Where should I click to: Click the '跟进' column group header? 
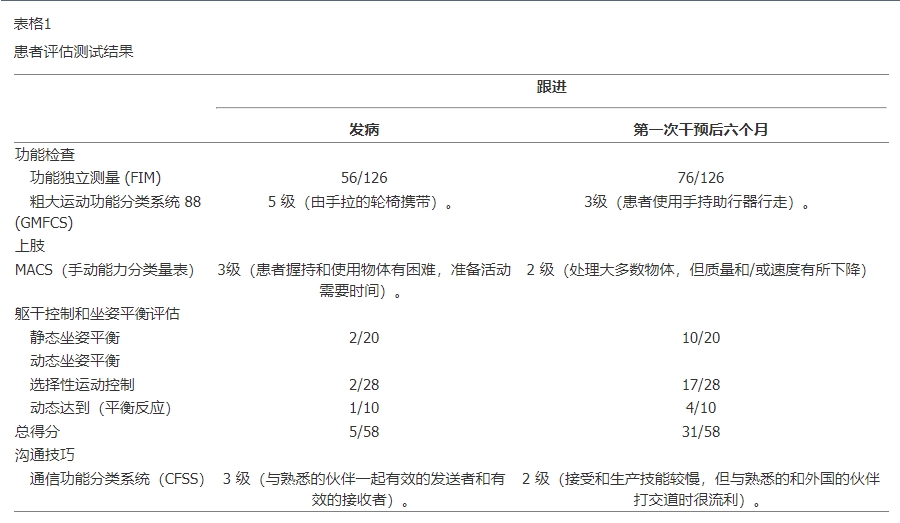[552, 87]
